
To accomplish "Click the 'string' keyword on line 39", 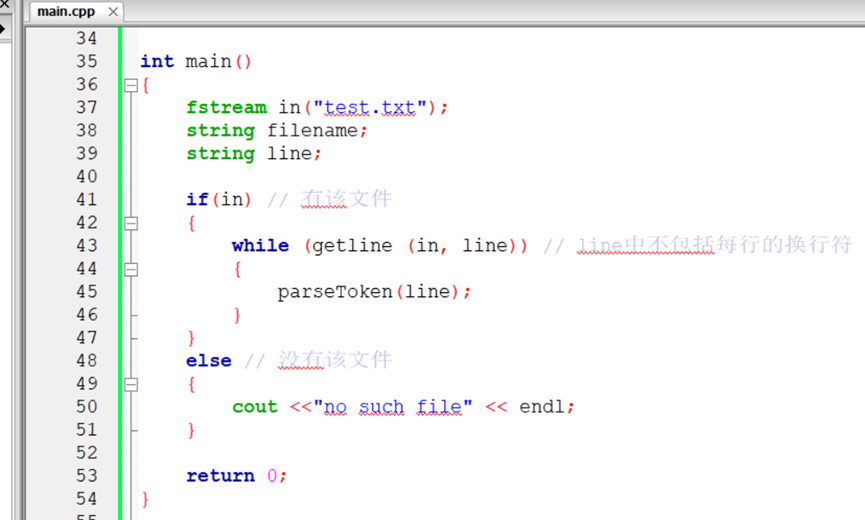I will click(221, 153).
